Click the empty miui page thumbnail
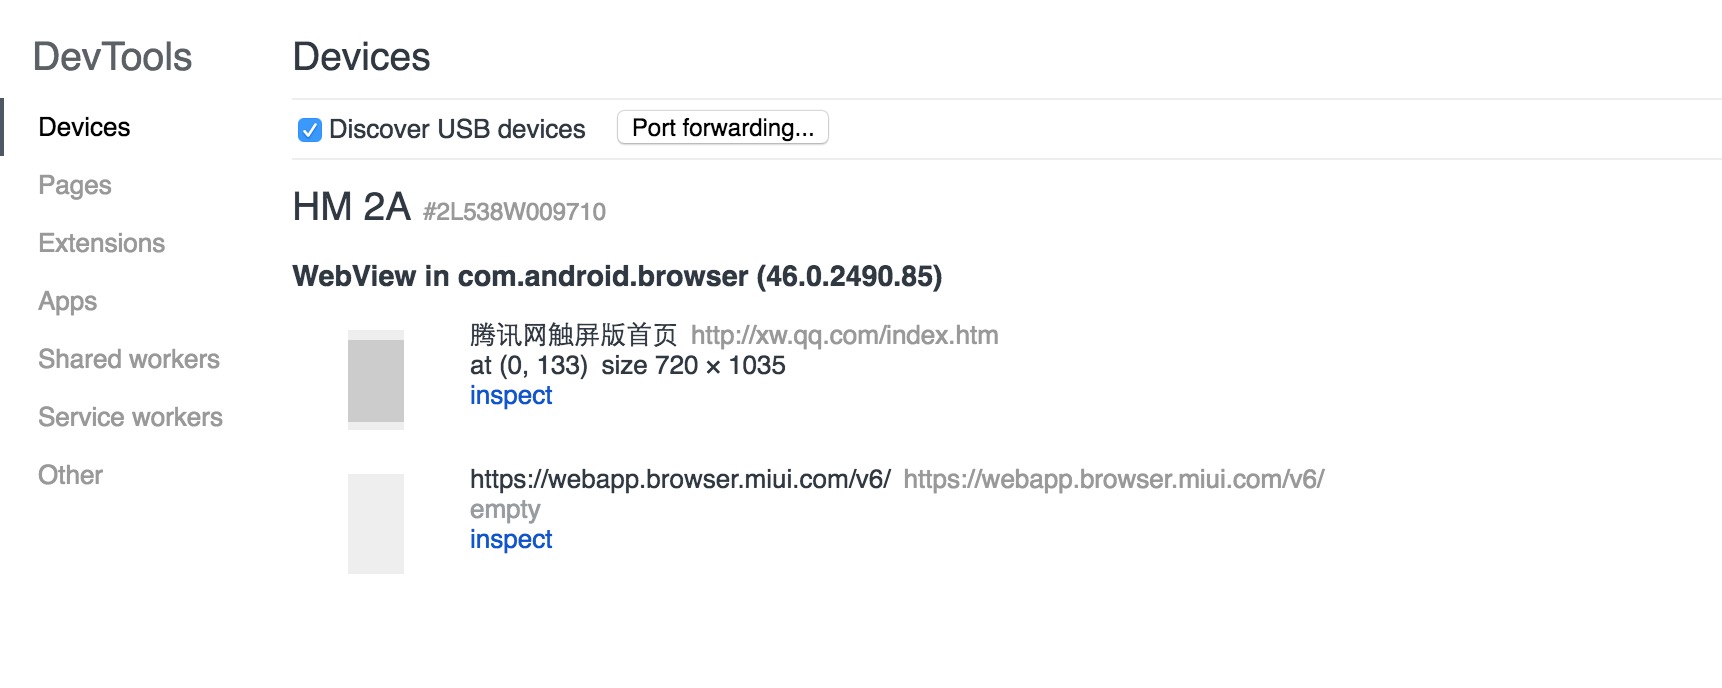The height and width of the screenshot is (688, 1722). (376, 524)
